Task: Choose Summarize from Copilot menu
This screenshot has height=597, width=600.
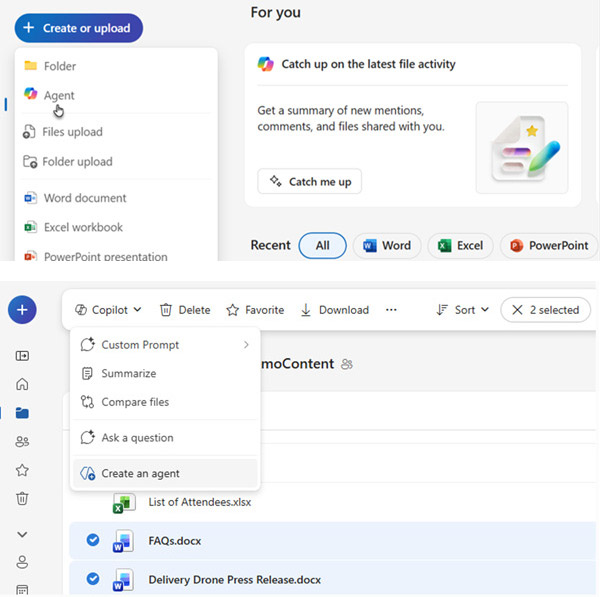Action: pos(165,374)
